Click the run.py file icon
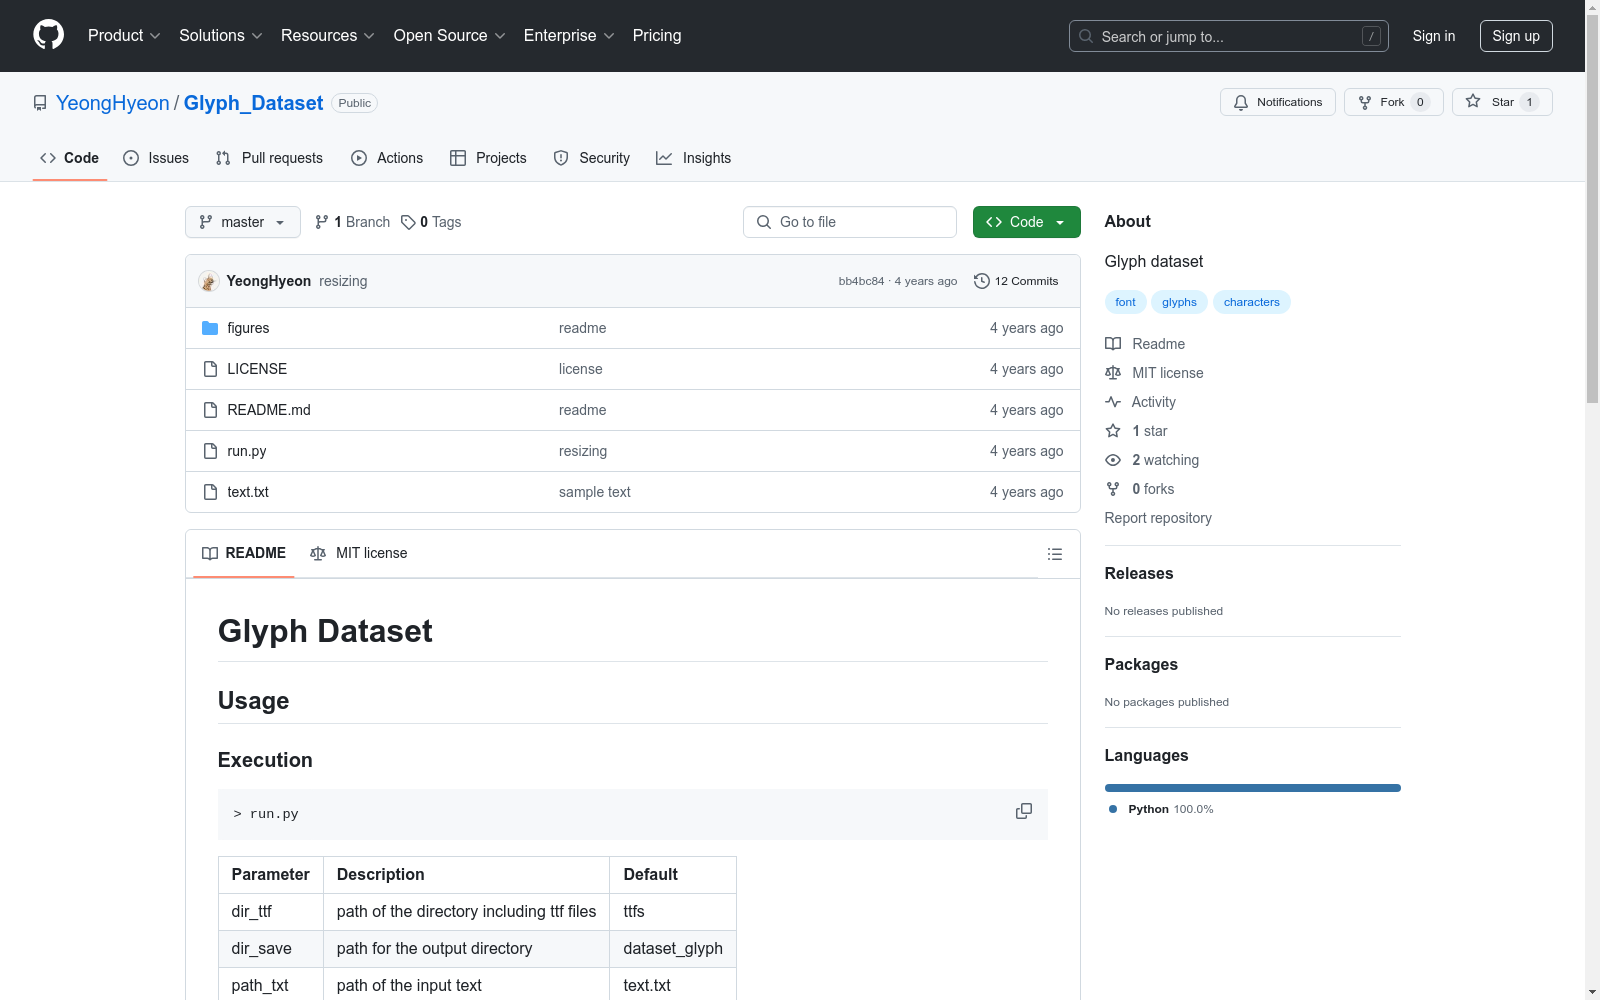This screenshot has width=1600, height=1000. (x=210, y=451)
